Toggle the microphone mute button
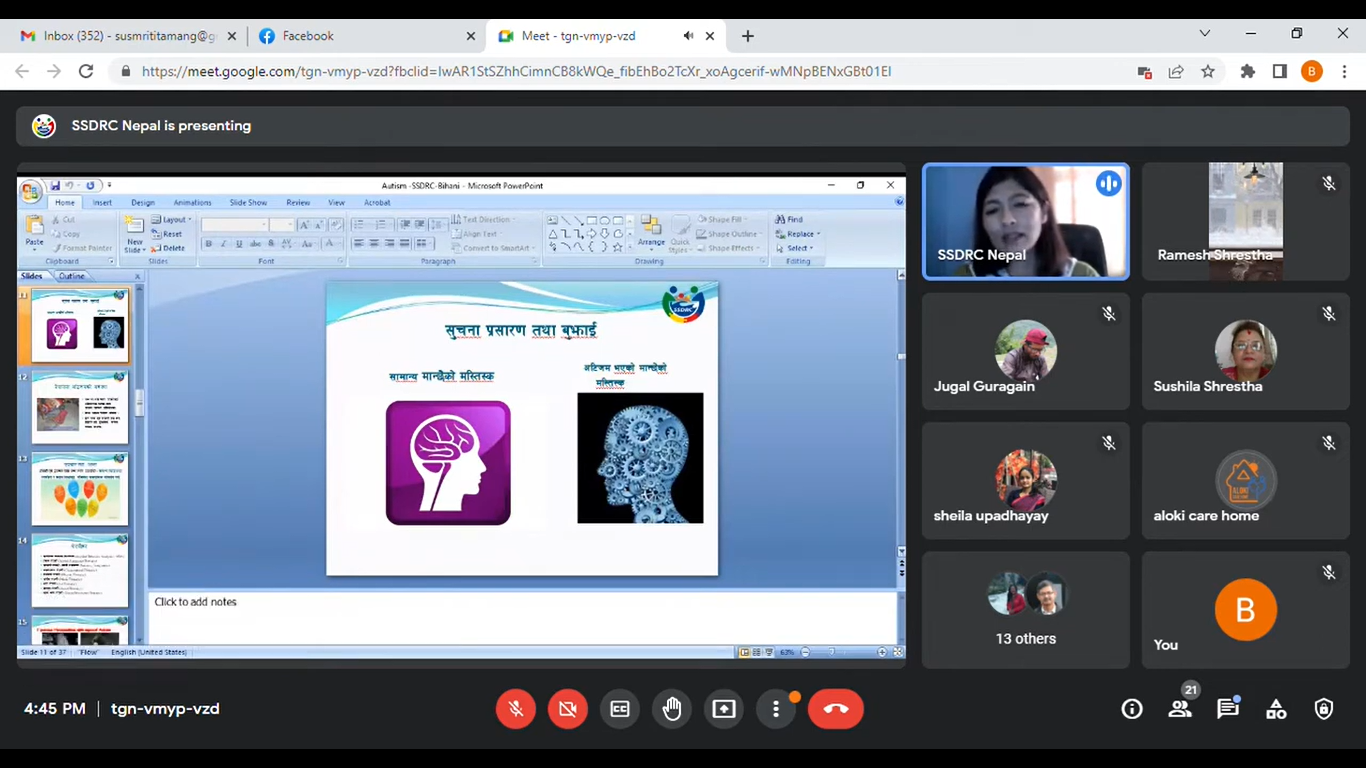Viewport: 1366px width, 768px height. 516,709
